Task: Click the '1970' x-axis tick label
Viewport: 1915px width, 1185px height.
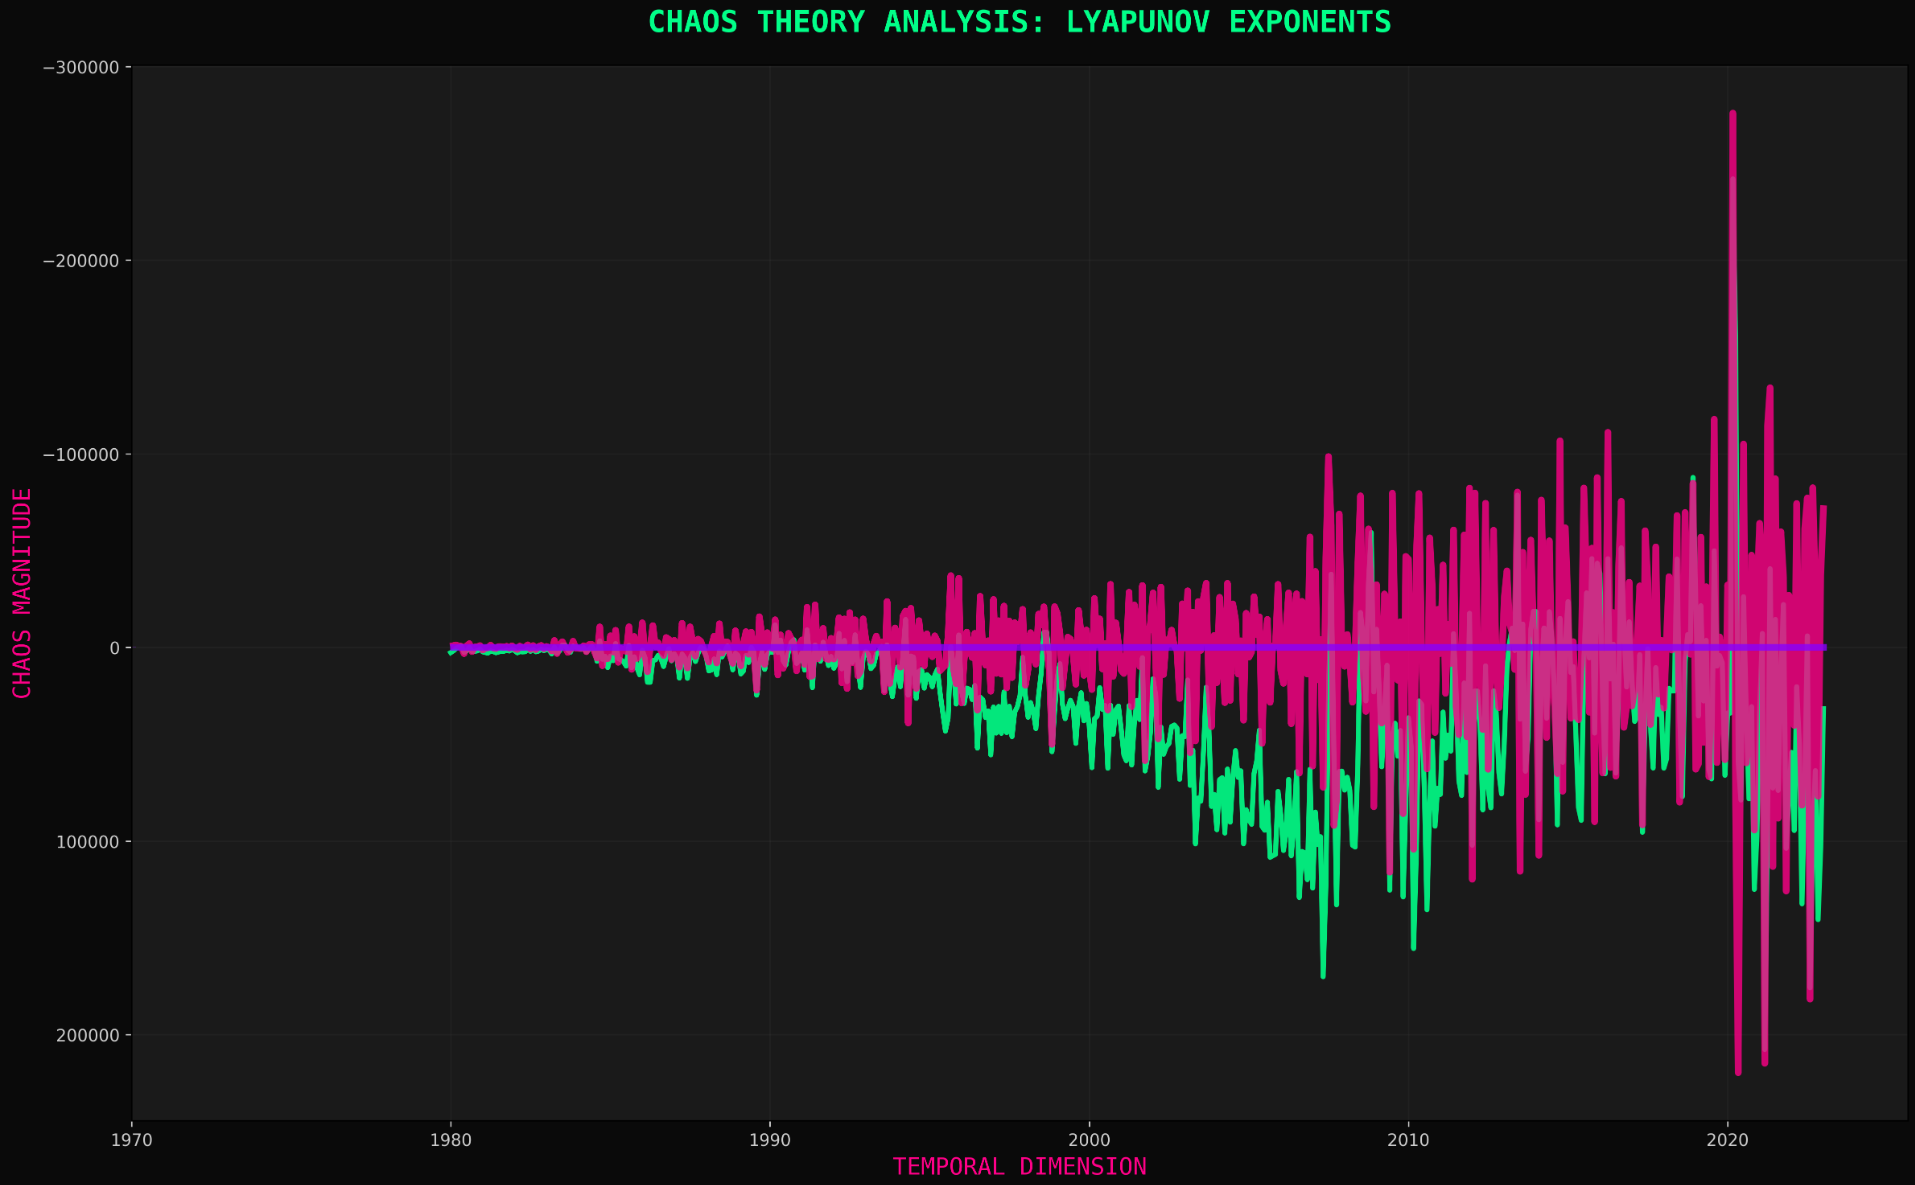Action: (132, 1140)
